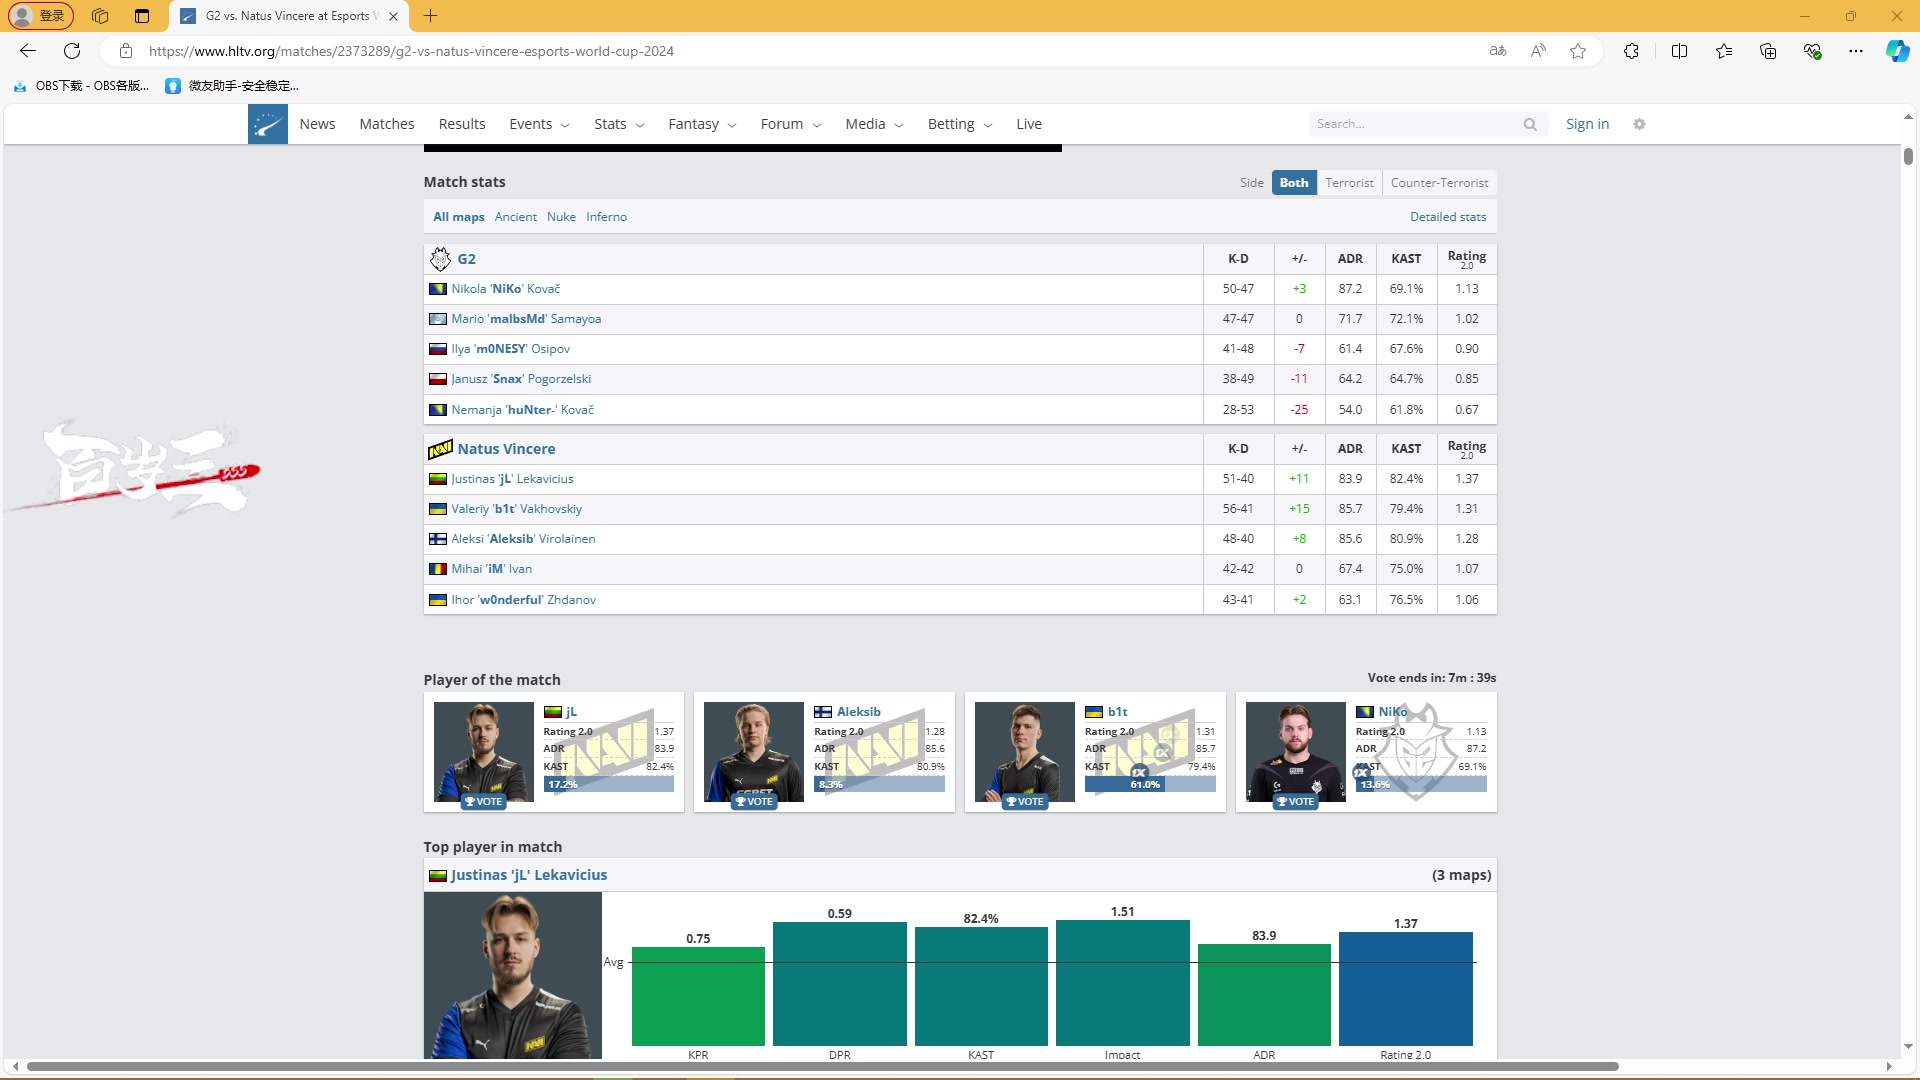The height and width of the screenshot is (1080, 1920).
Task: Open collections icon
Action: (1768, 51)
